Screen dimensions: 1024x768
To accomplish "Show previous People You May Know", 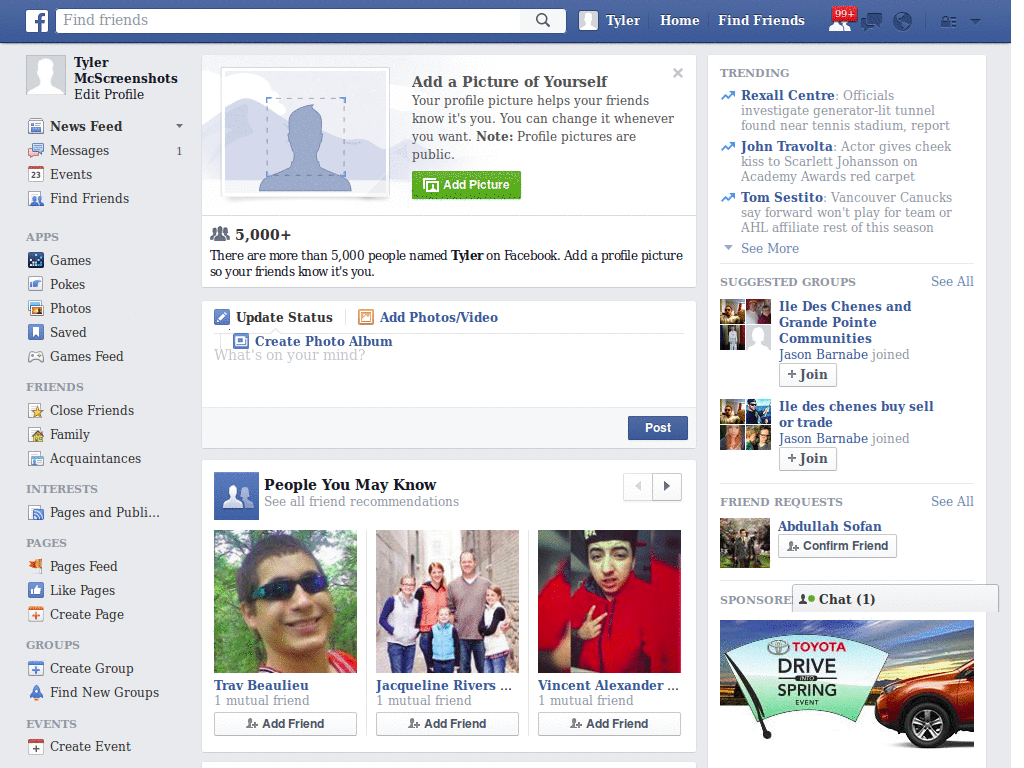I will 638,486.
